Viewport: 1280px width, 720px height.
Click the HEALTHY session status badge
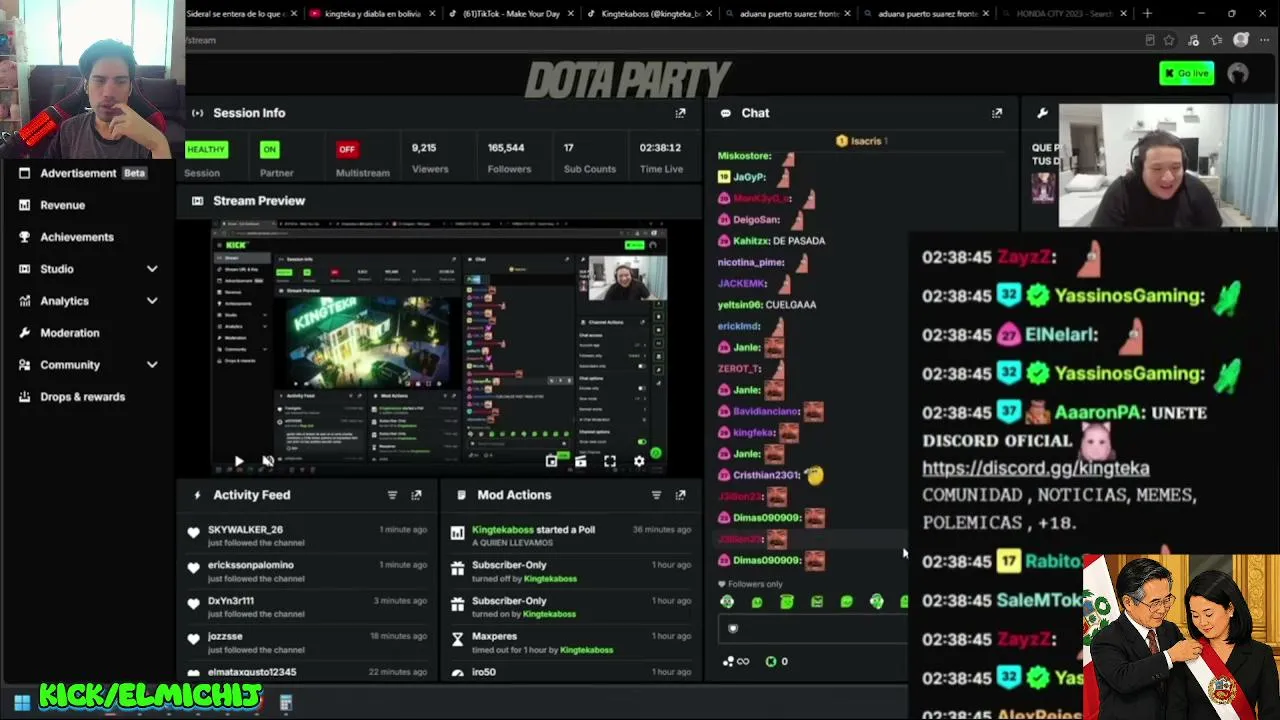coord(206,150)
